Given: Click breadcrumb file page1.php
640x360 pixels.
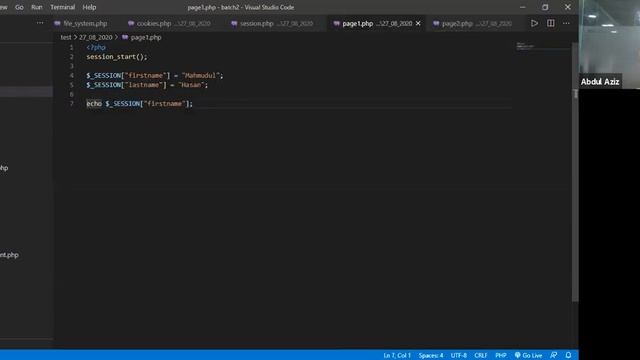Looking at the screenshot, I should [x=142, y=38].
